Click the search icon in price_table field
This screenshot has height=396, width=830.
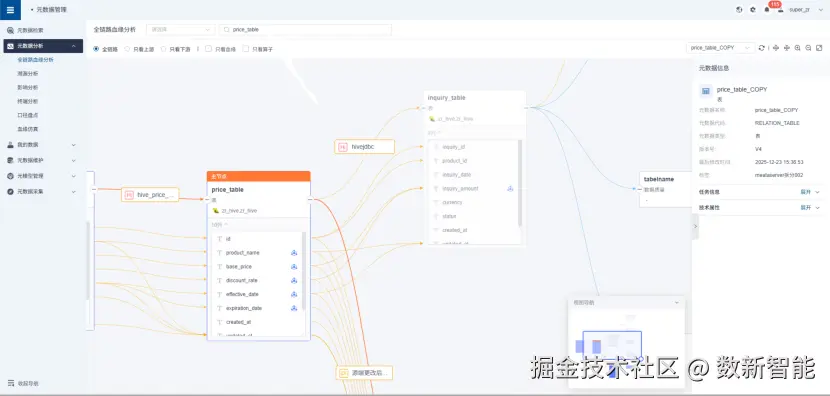(x=227, y=30)
